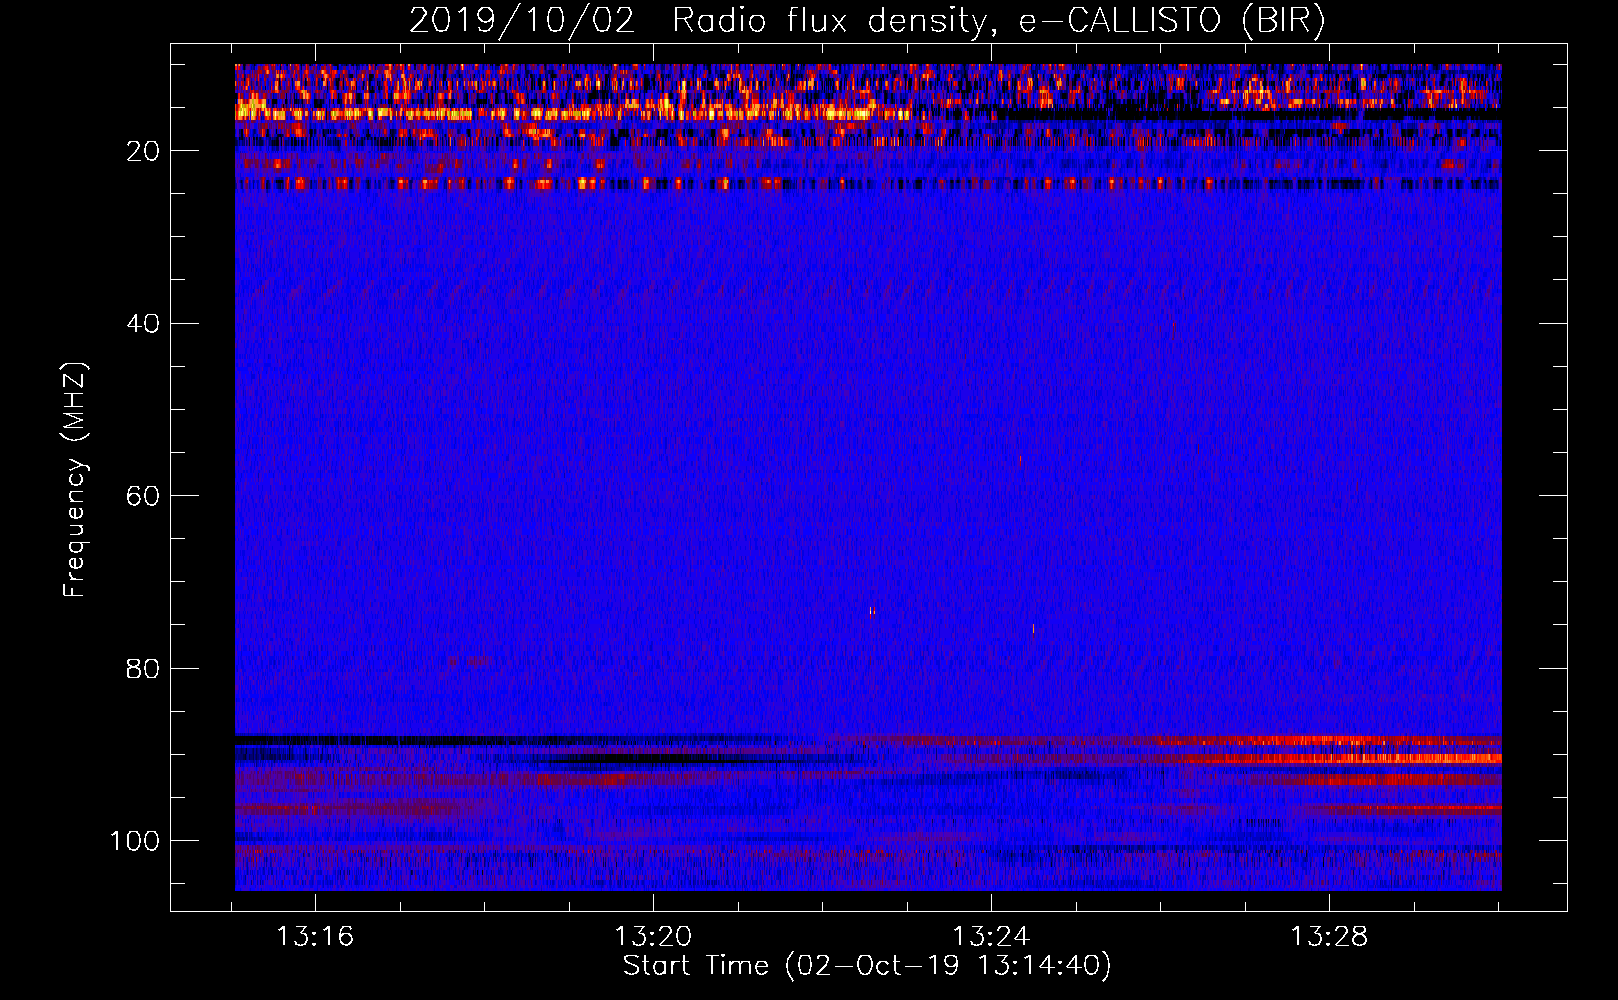This screenshot has width=1618, height=1000.
Task: Click the 40 MHz frequency tick label
Action: 143,324
